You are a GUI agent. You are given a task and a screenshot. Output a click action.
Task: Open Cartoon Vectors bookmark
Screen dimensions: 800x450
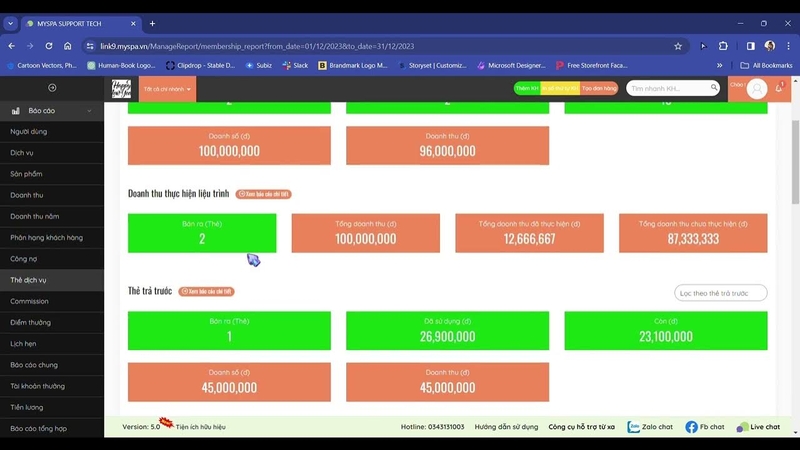pos(41,65)
